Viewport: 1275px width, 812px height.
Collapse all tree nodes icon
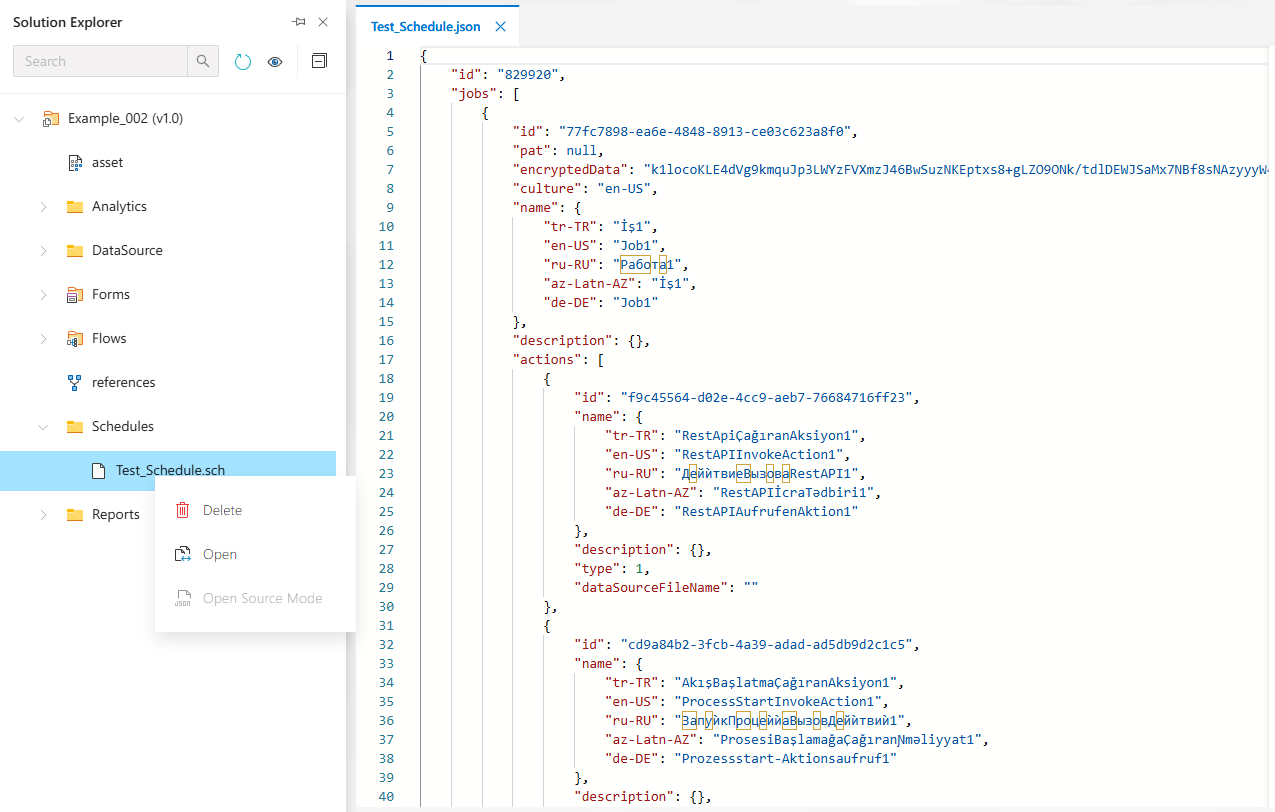[x=319, y=61]
